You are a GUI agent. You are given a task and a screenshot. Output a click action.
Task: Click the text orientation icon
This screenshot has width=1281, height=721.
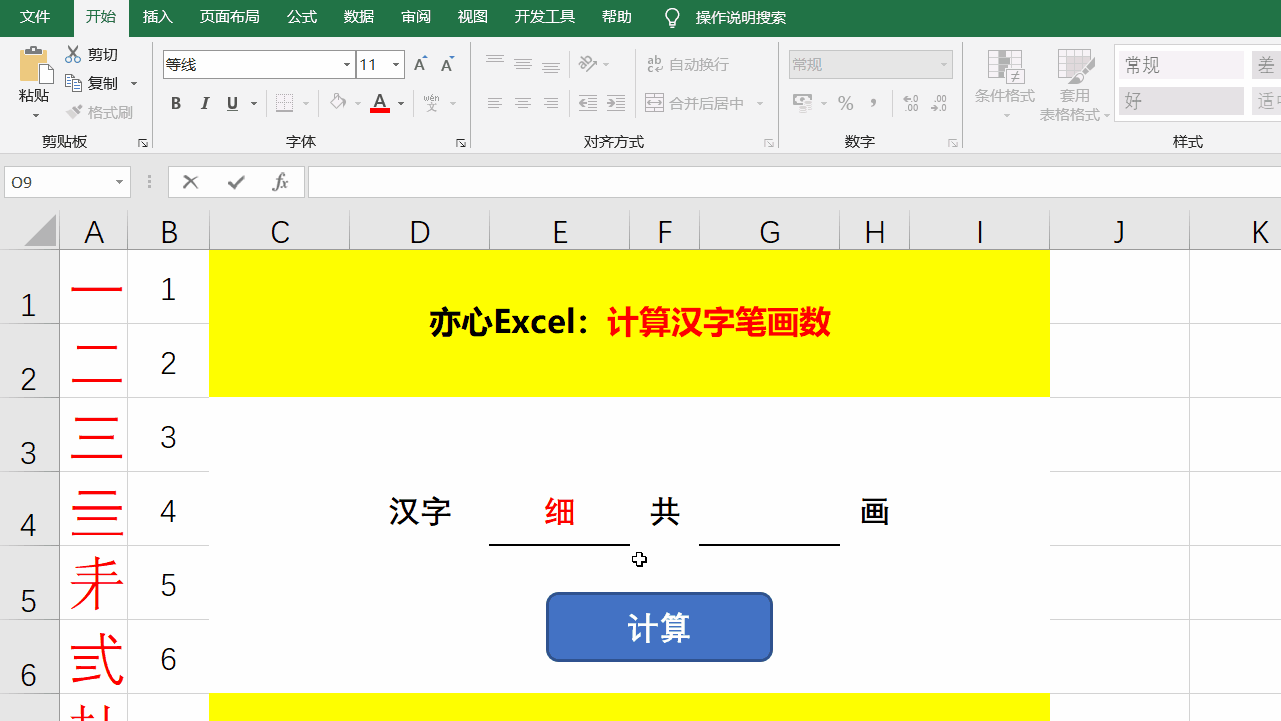[587, 64]
